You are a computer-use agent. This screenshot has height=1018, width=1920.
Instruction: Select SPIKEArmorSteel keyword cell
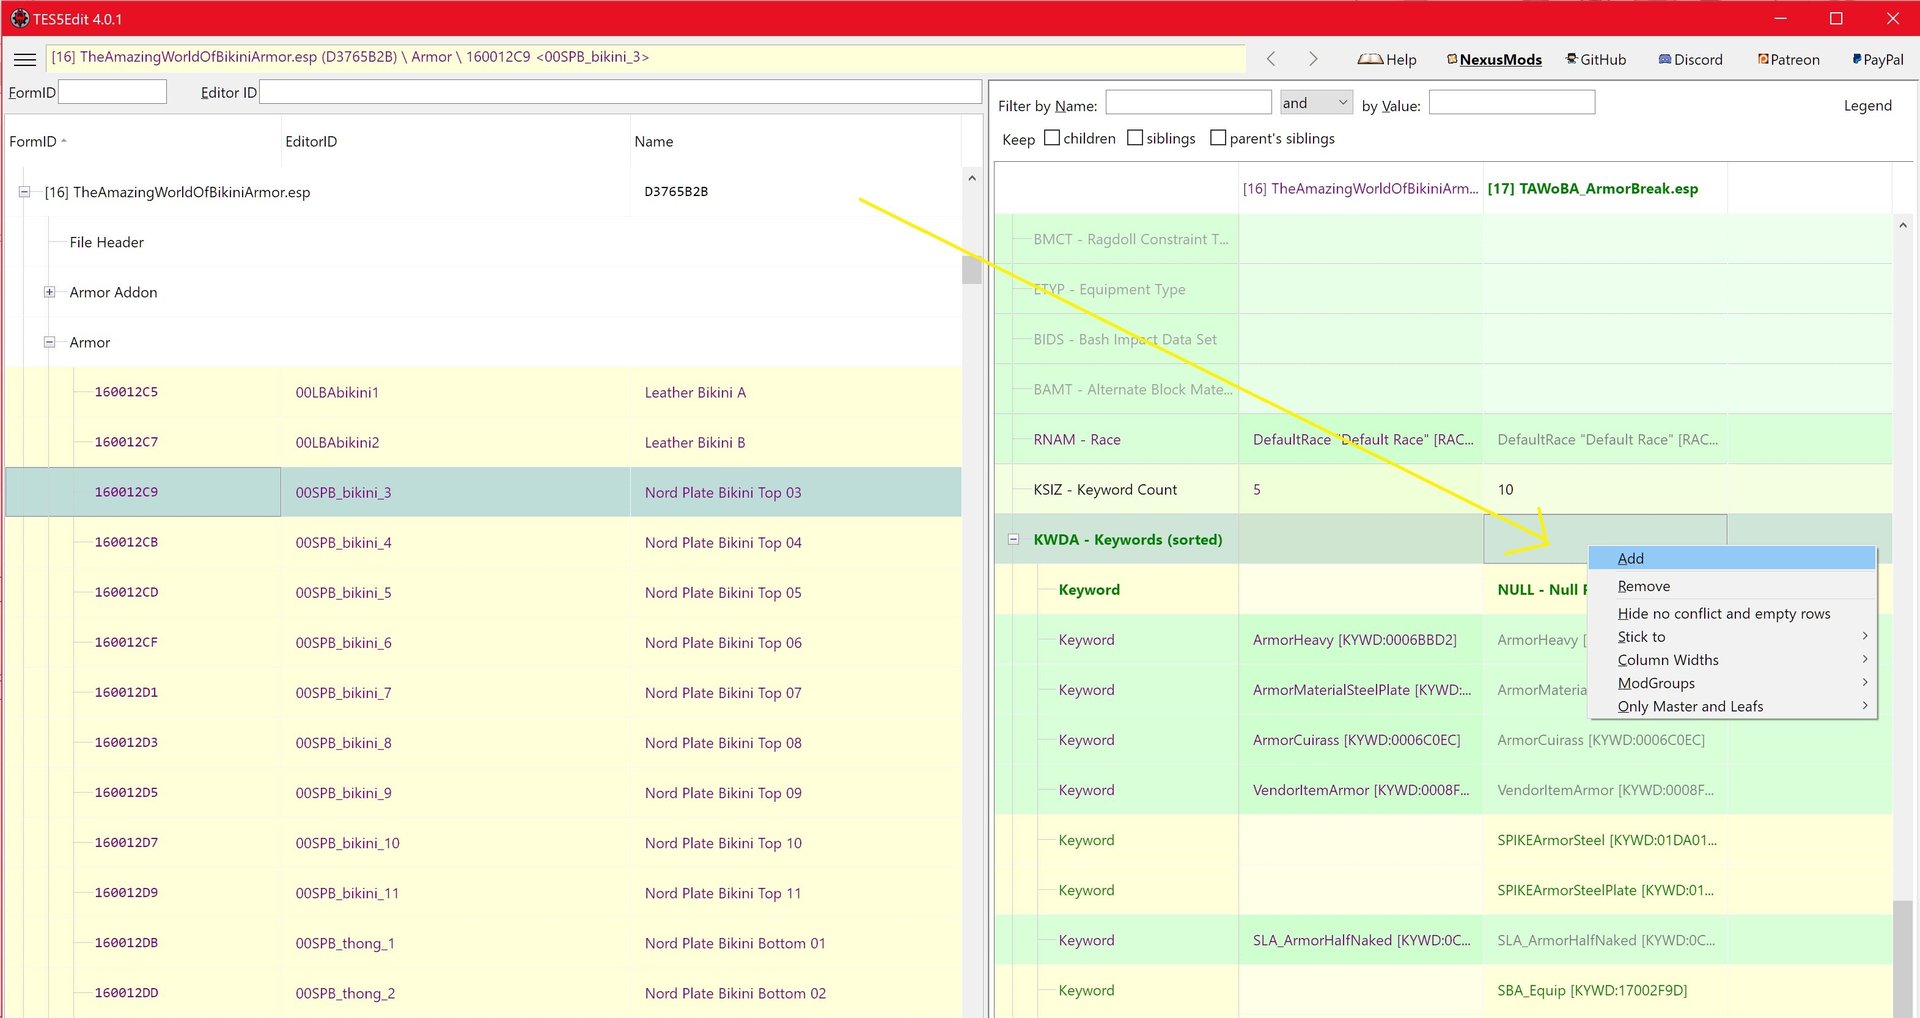point(1606,839)
